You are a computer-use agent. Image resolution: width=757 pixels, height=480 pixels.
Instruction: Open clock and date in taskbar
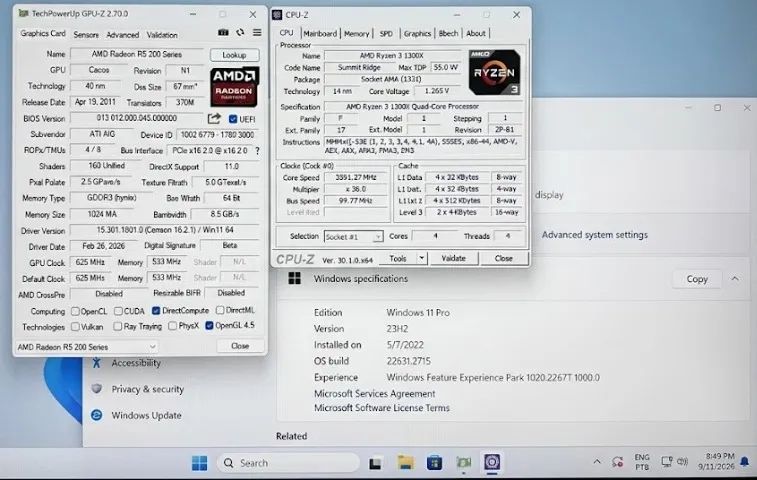716,462
